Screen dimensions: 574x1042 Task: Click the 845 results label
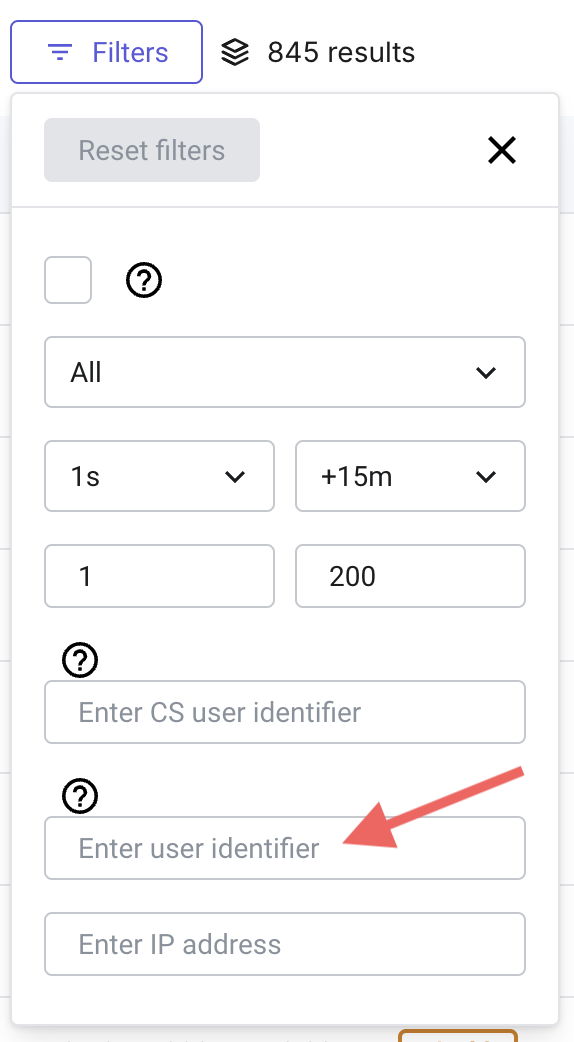pos(341,52)
